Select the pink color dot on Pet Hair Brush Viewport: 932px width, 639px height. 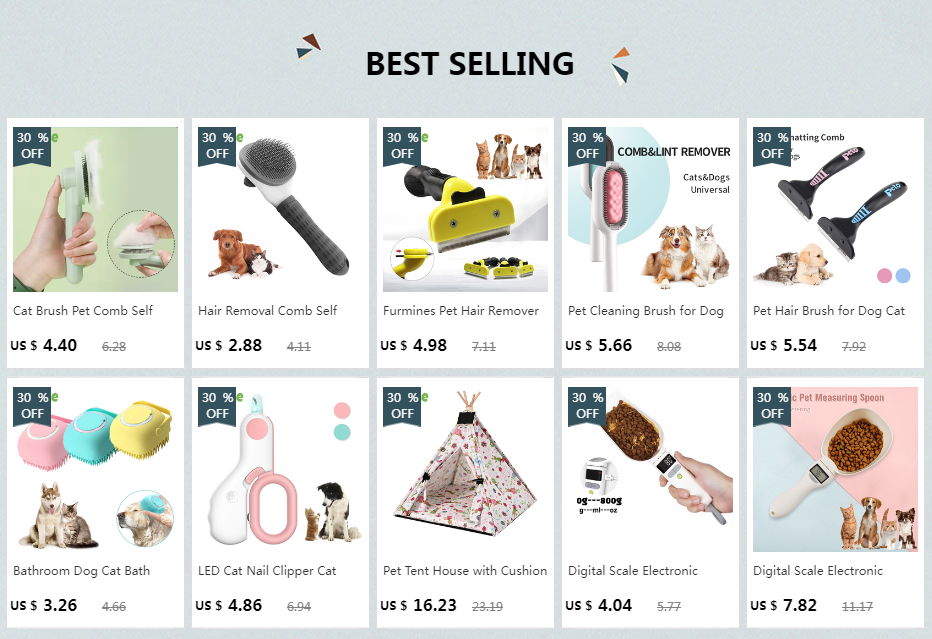tap(884, 276)
